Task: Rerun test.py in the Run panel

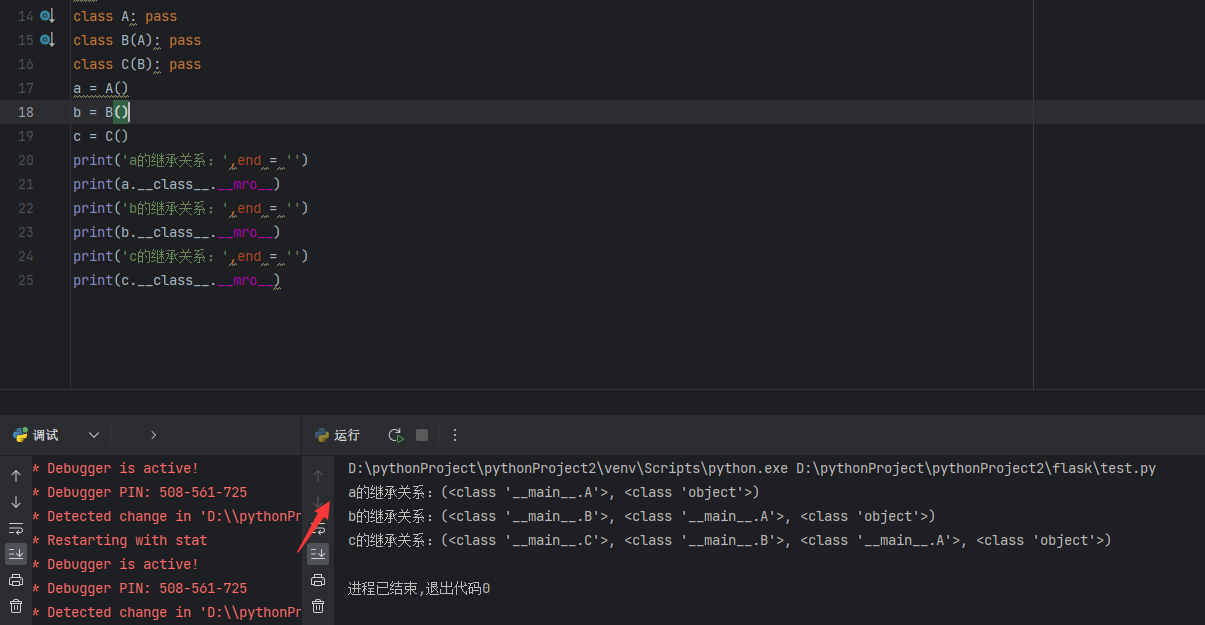Action: coord(396,435)
